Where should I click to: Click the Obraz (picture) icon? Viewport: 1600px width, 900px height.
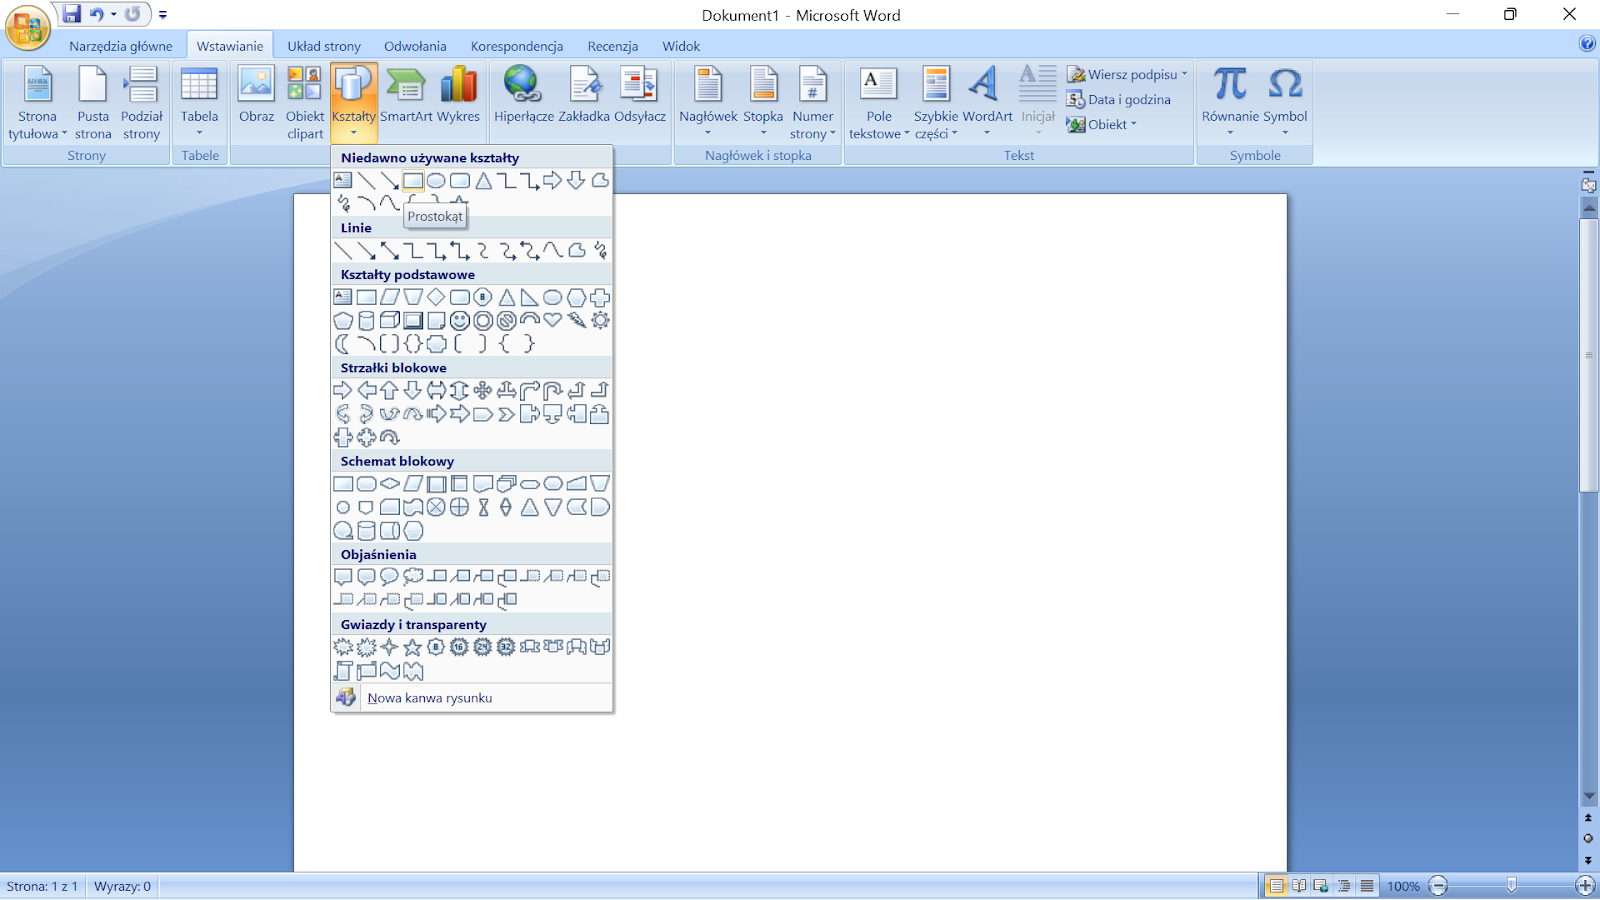(x=256, y=97)
